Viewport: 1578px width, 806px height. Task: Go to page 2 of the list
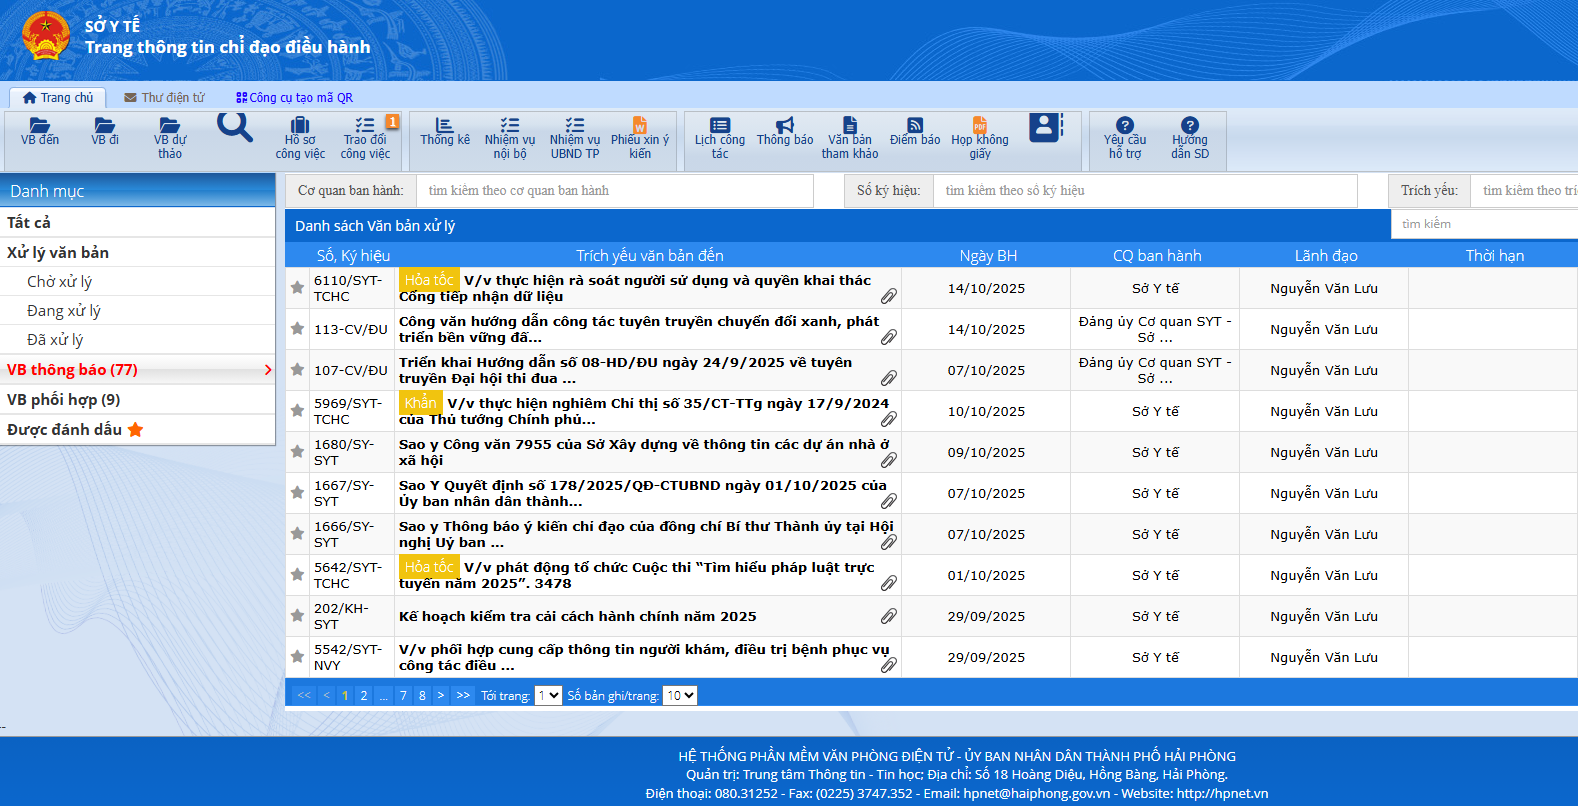[364, 695]
